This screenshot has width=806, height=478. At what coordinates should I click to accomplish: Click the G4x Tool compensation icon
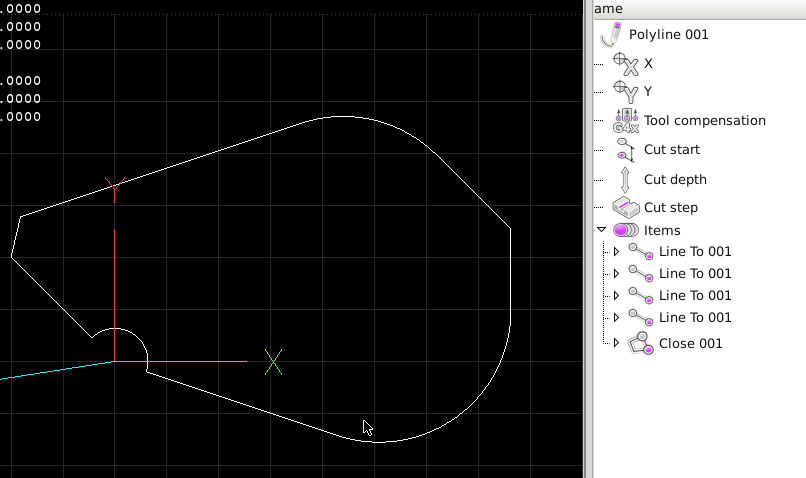[x=625, y=120]
